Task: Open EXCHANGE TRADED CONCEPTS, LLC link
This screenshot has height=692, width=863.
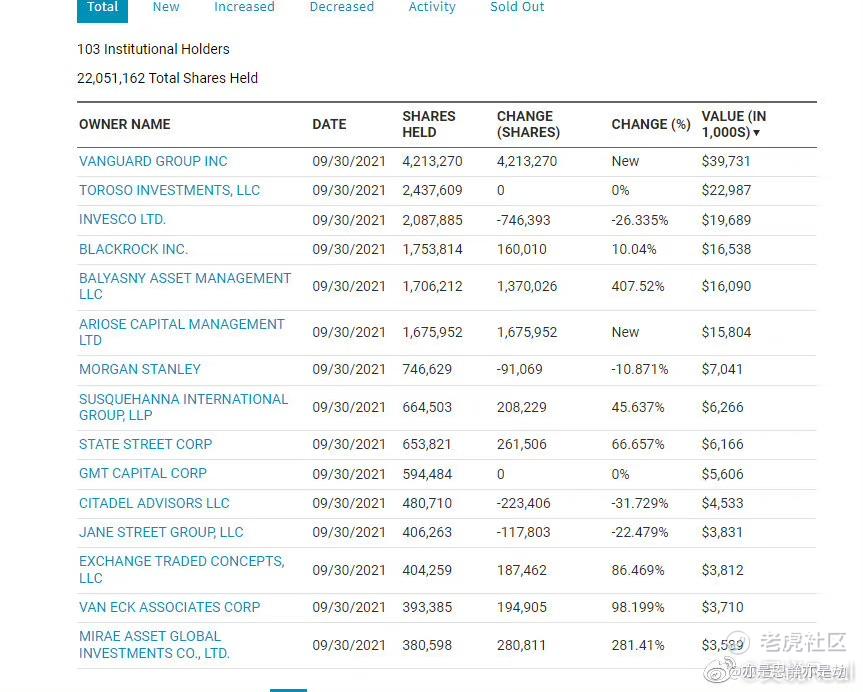Action: coord(182,570)
